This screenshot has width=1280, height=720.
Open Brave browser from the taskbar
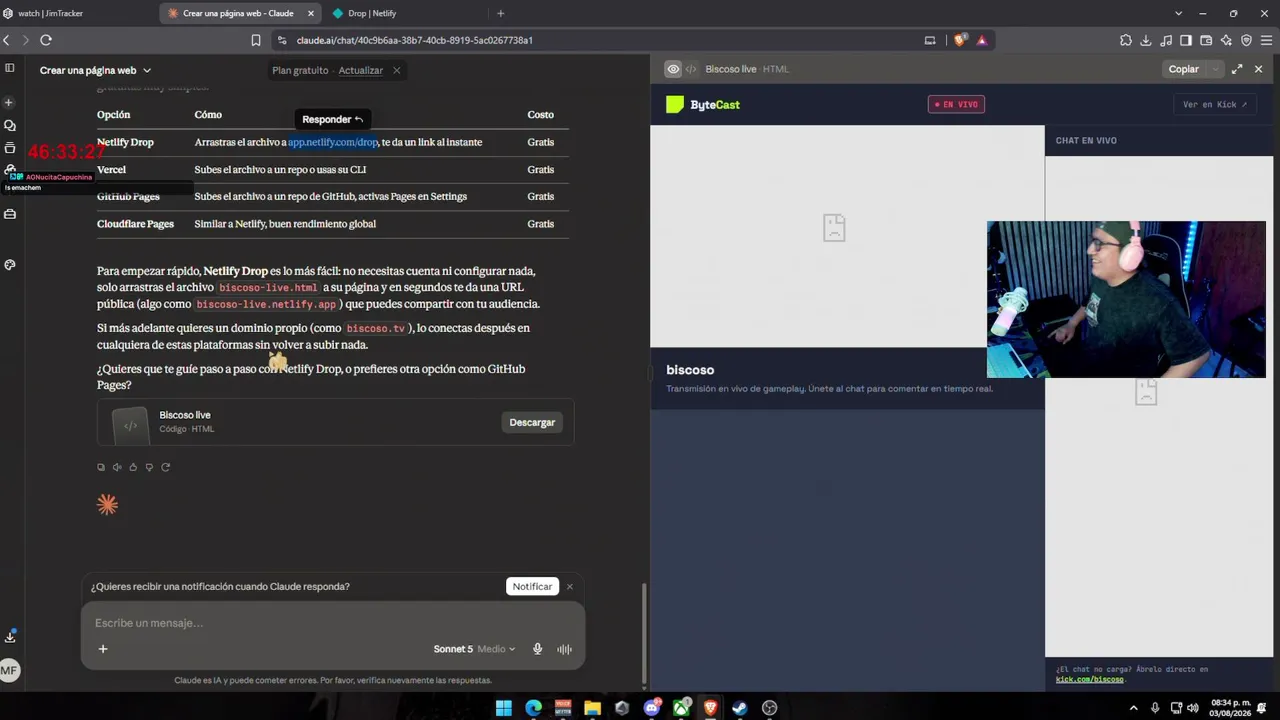(711, 708)
